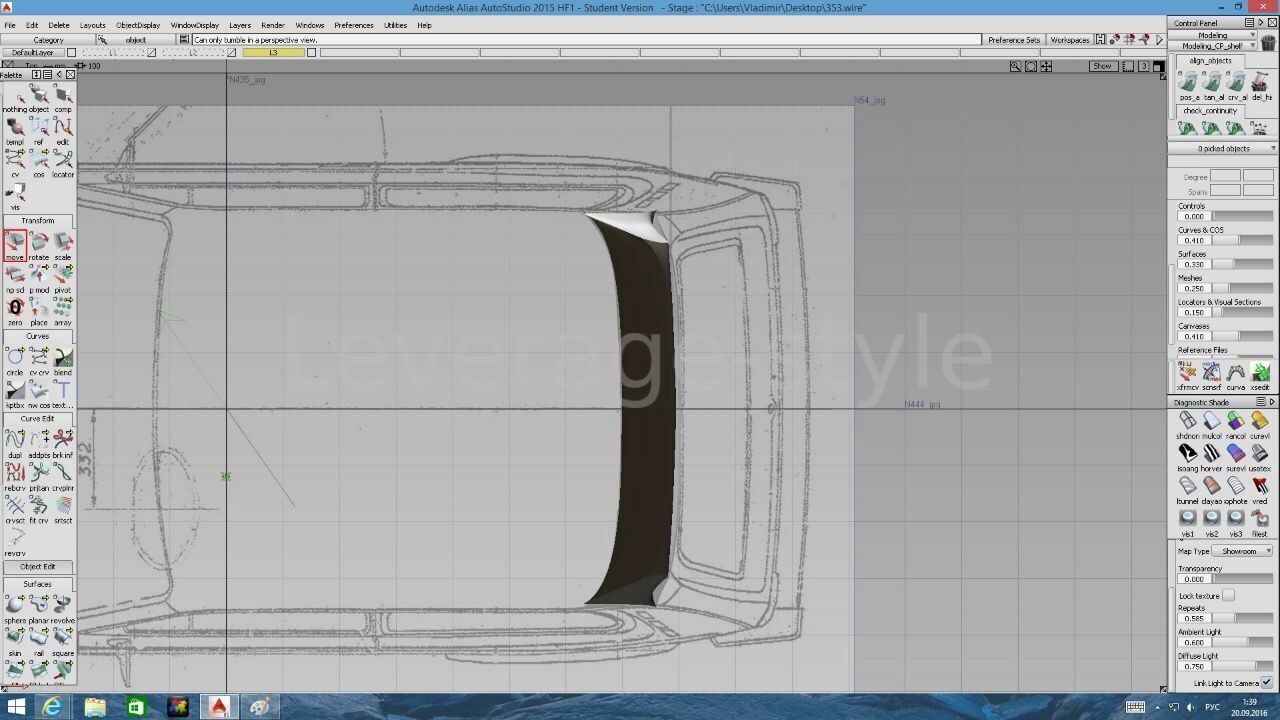Toggle the Lock texture checkbox
The image size is (1280, 720).
1228,596
